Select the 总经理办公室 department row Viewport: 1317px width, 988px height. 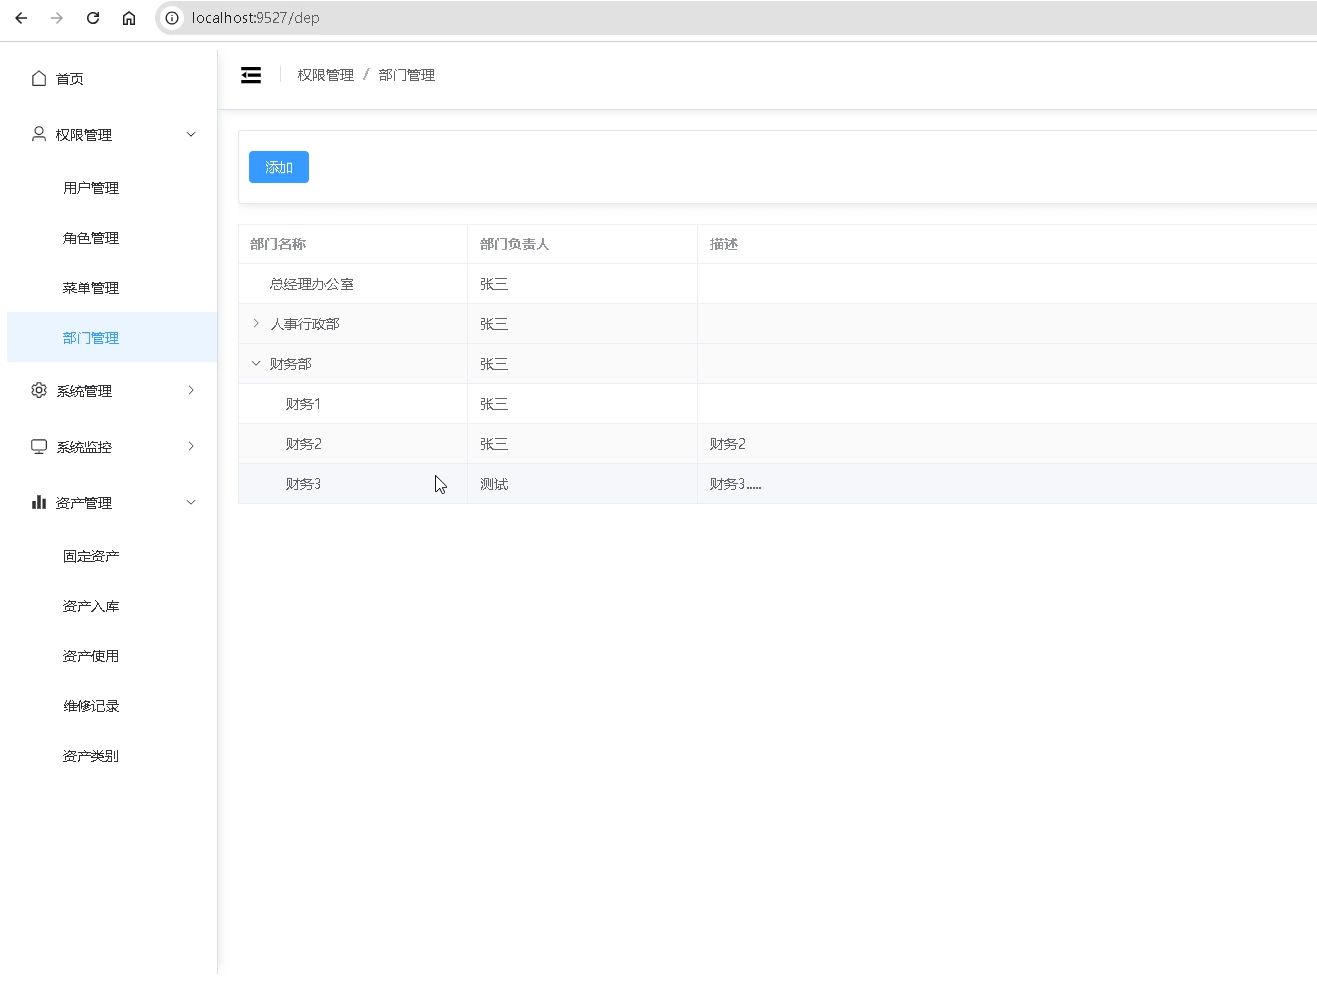778,284
